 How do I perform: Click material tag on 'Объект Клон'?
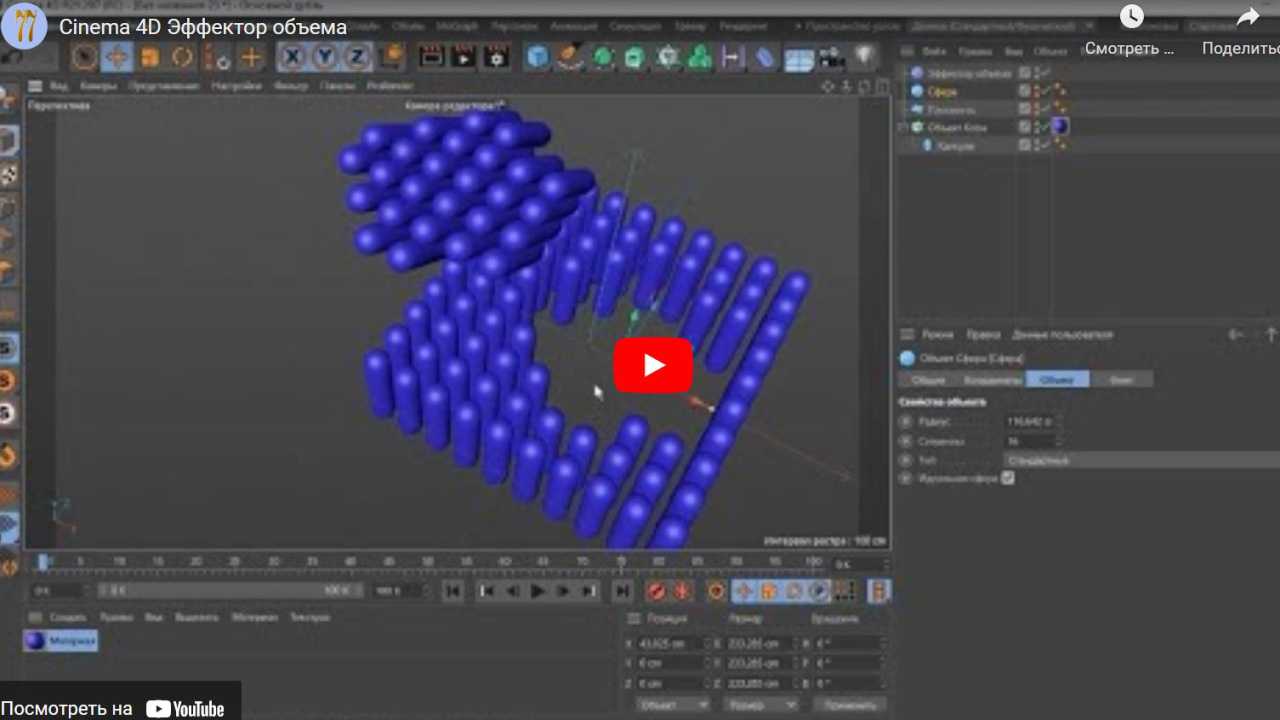pos(1060,127)
